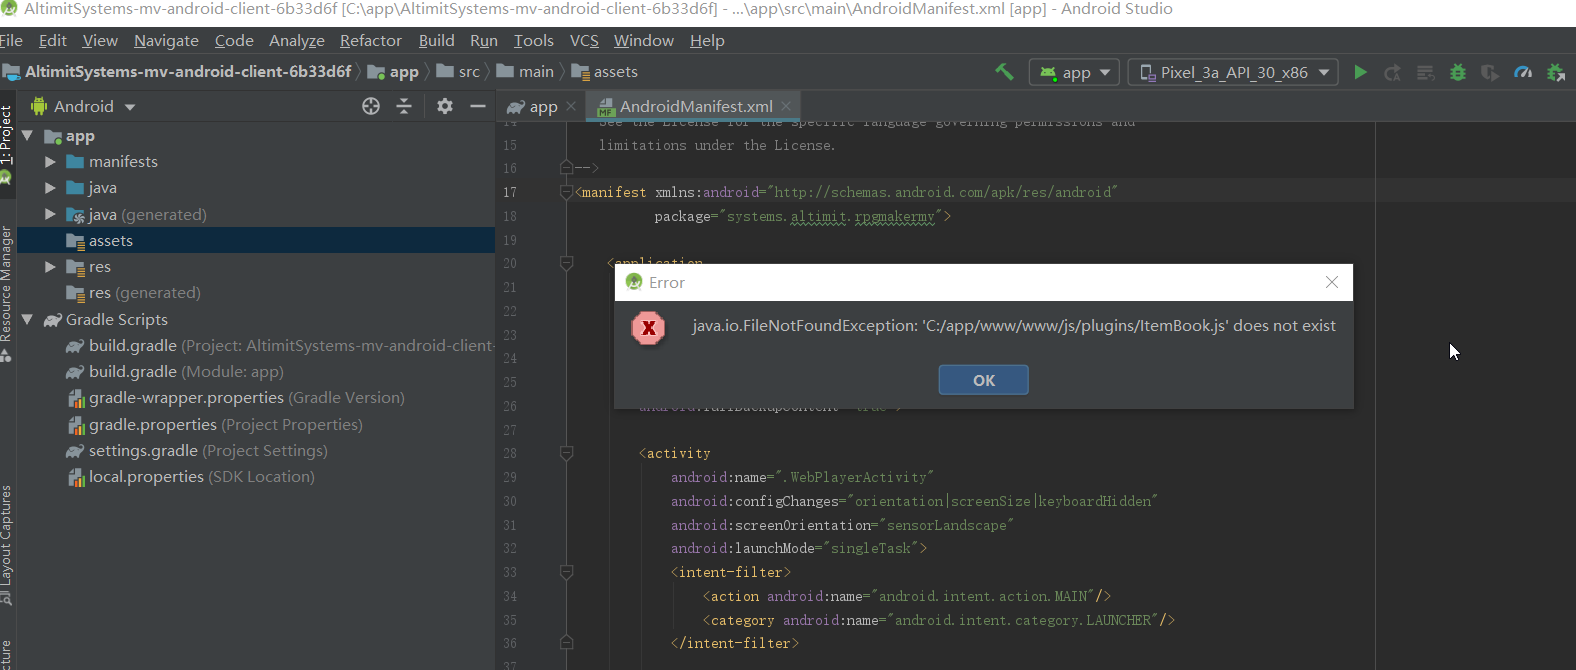This screenshot has width=1576, height=670.
Task: Open the VCS menu
Action: (584, 40)
